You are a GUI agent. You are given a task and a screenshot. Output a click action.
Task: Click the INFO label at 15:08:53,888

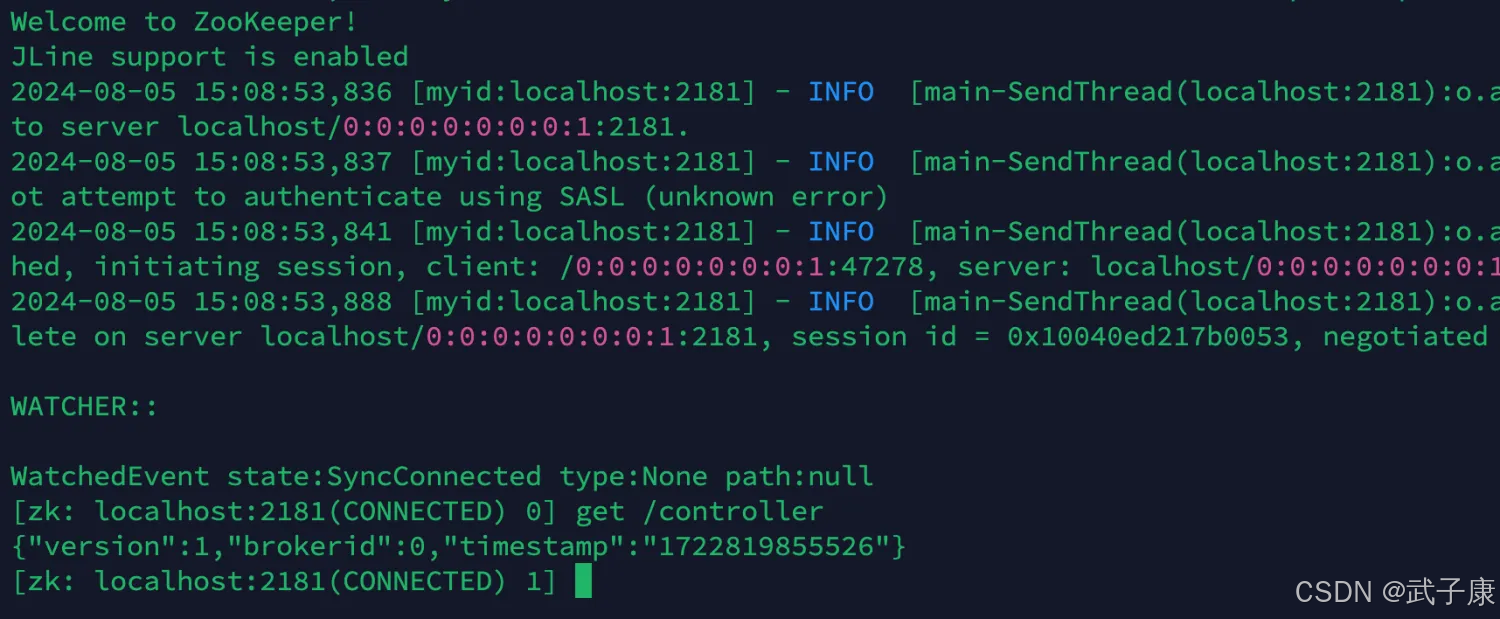point(841,301)
